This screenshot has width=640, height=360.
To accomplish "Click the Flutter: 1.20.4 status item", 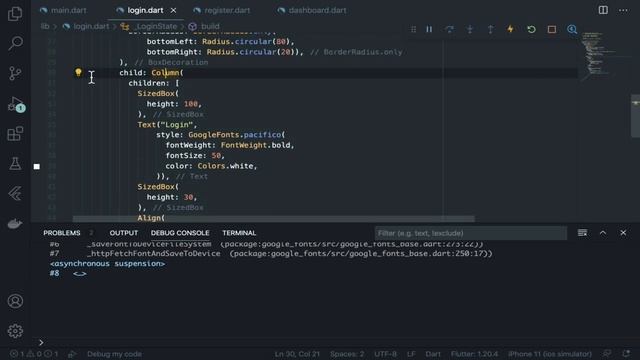I will [474, 354].
